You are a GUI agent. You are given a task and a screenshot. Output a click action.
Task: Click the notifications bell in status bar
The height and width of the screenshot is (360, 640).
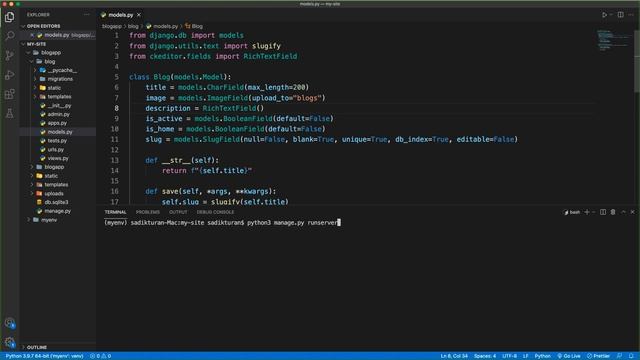point(631,356)
